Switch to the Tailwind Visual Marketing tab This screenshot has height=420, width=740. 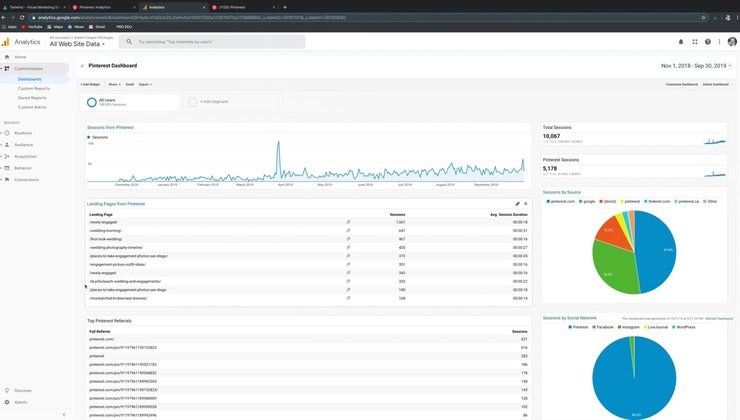(34, 7)
